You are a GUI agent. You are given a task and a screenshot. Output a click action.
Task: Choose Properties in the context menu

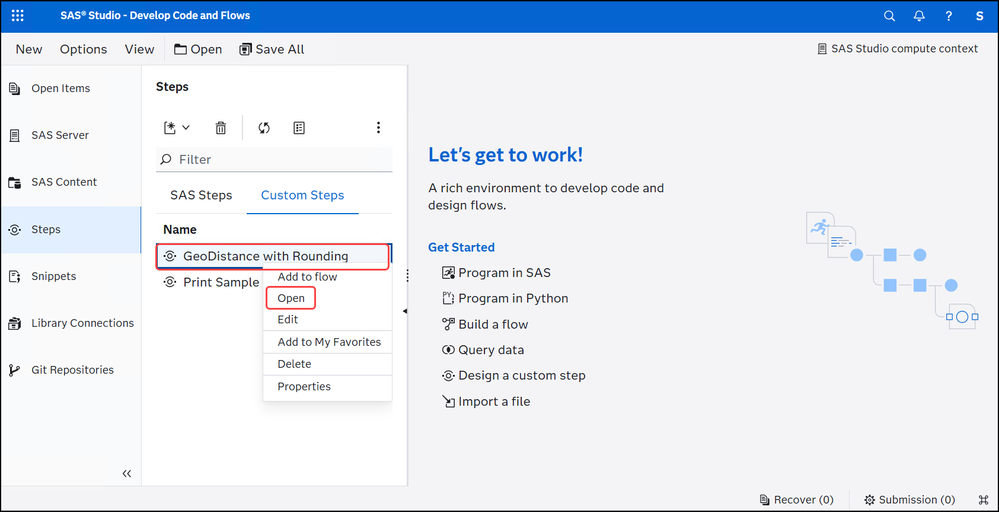pos(304,387)
